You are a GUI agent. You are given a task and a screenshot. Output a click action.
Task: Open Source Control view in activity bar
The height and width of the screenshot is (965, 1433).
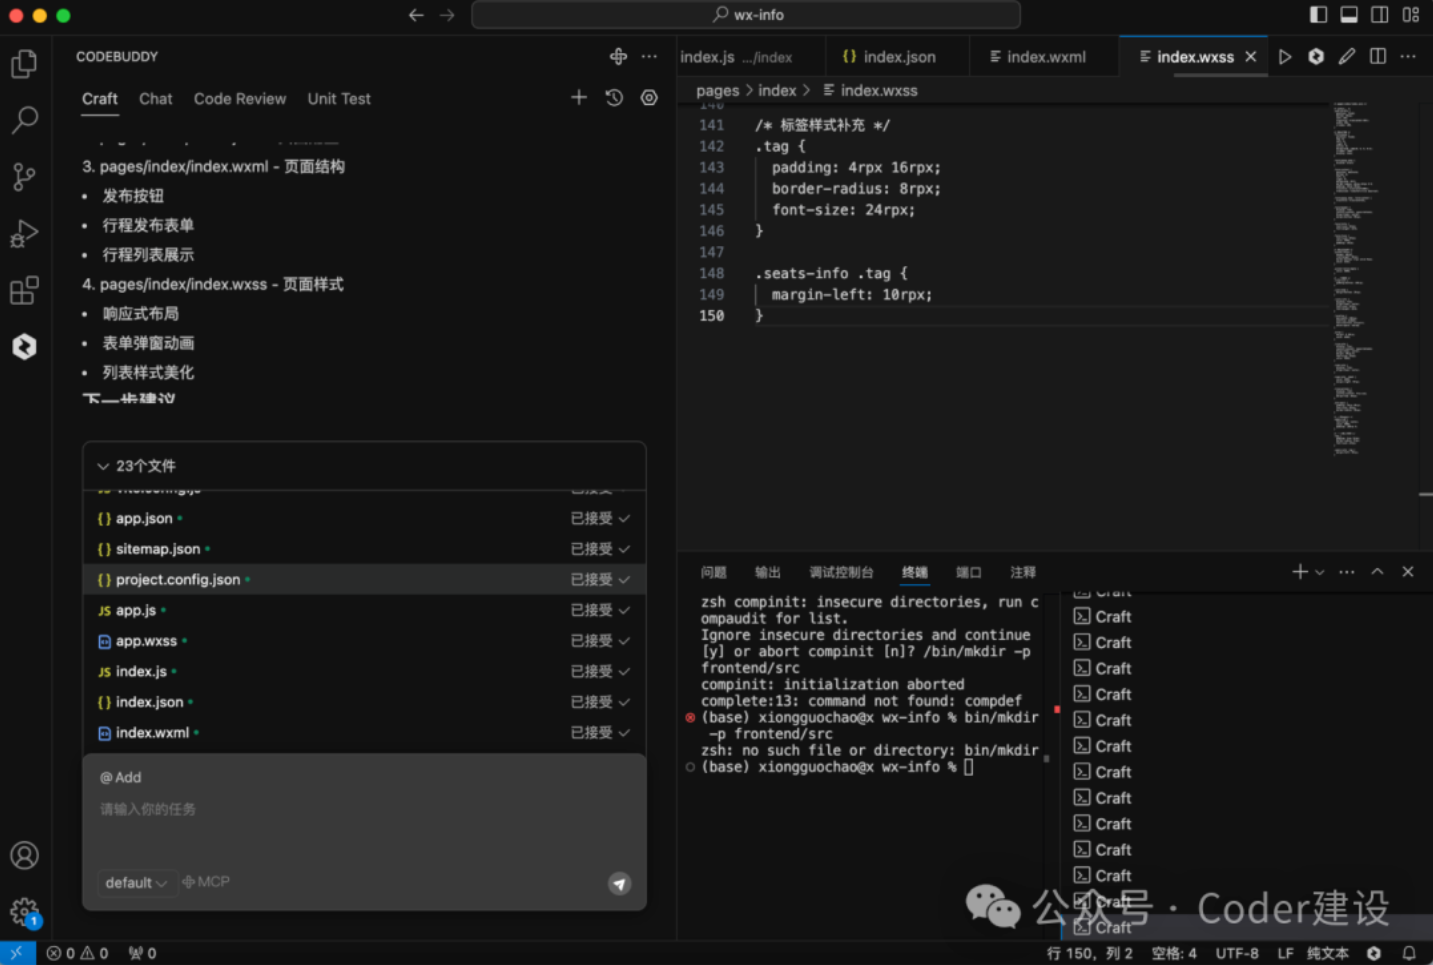pyautogui.click(x=24, y=177)
